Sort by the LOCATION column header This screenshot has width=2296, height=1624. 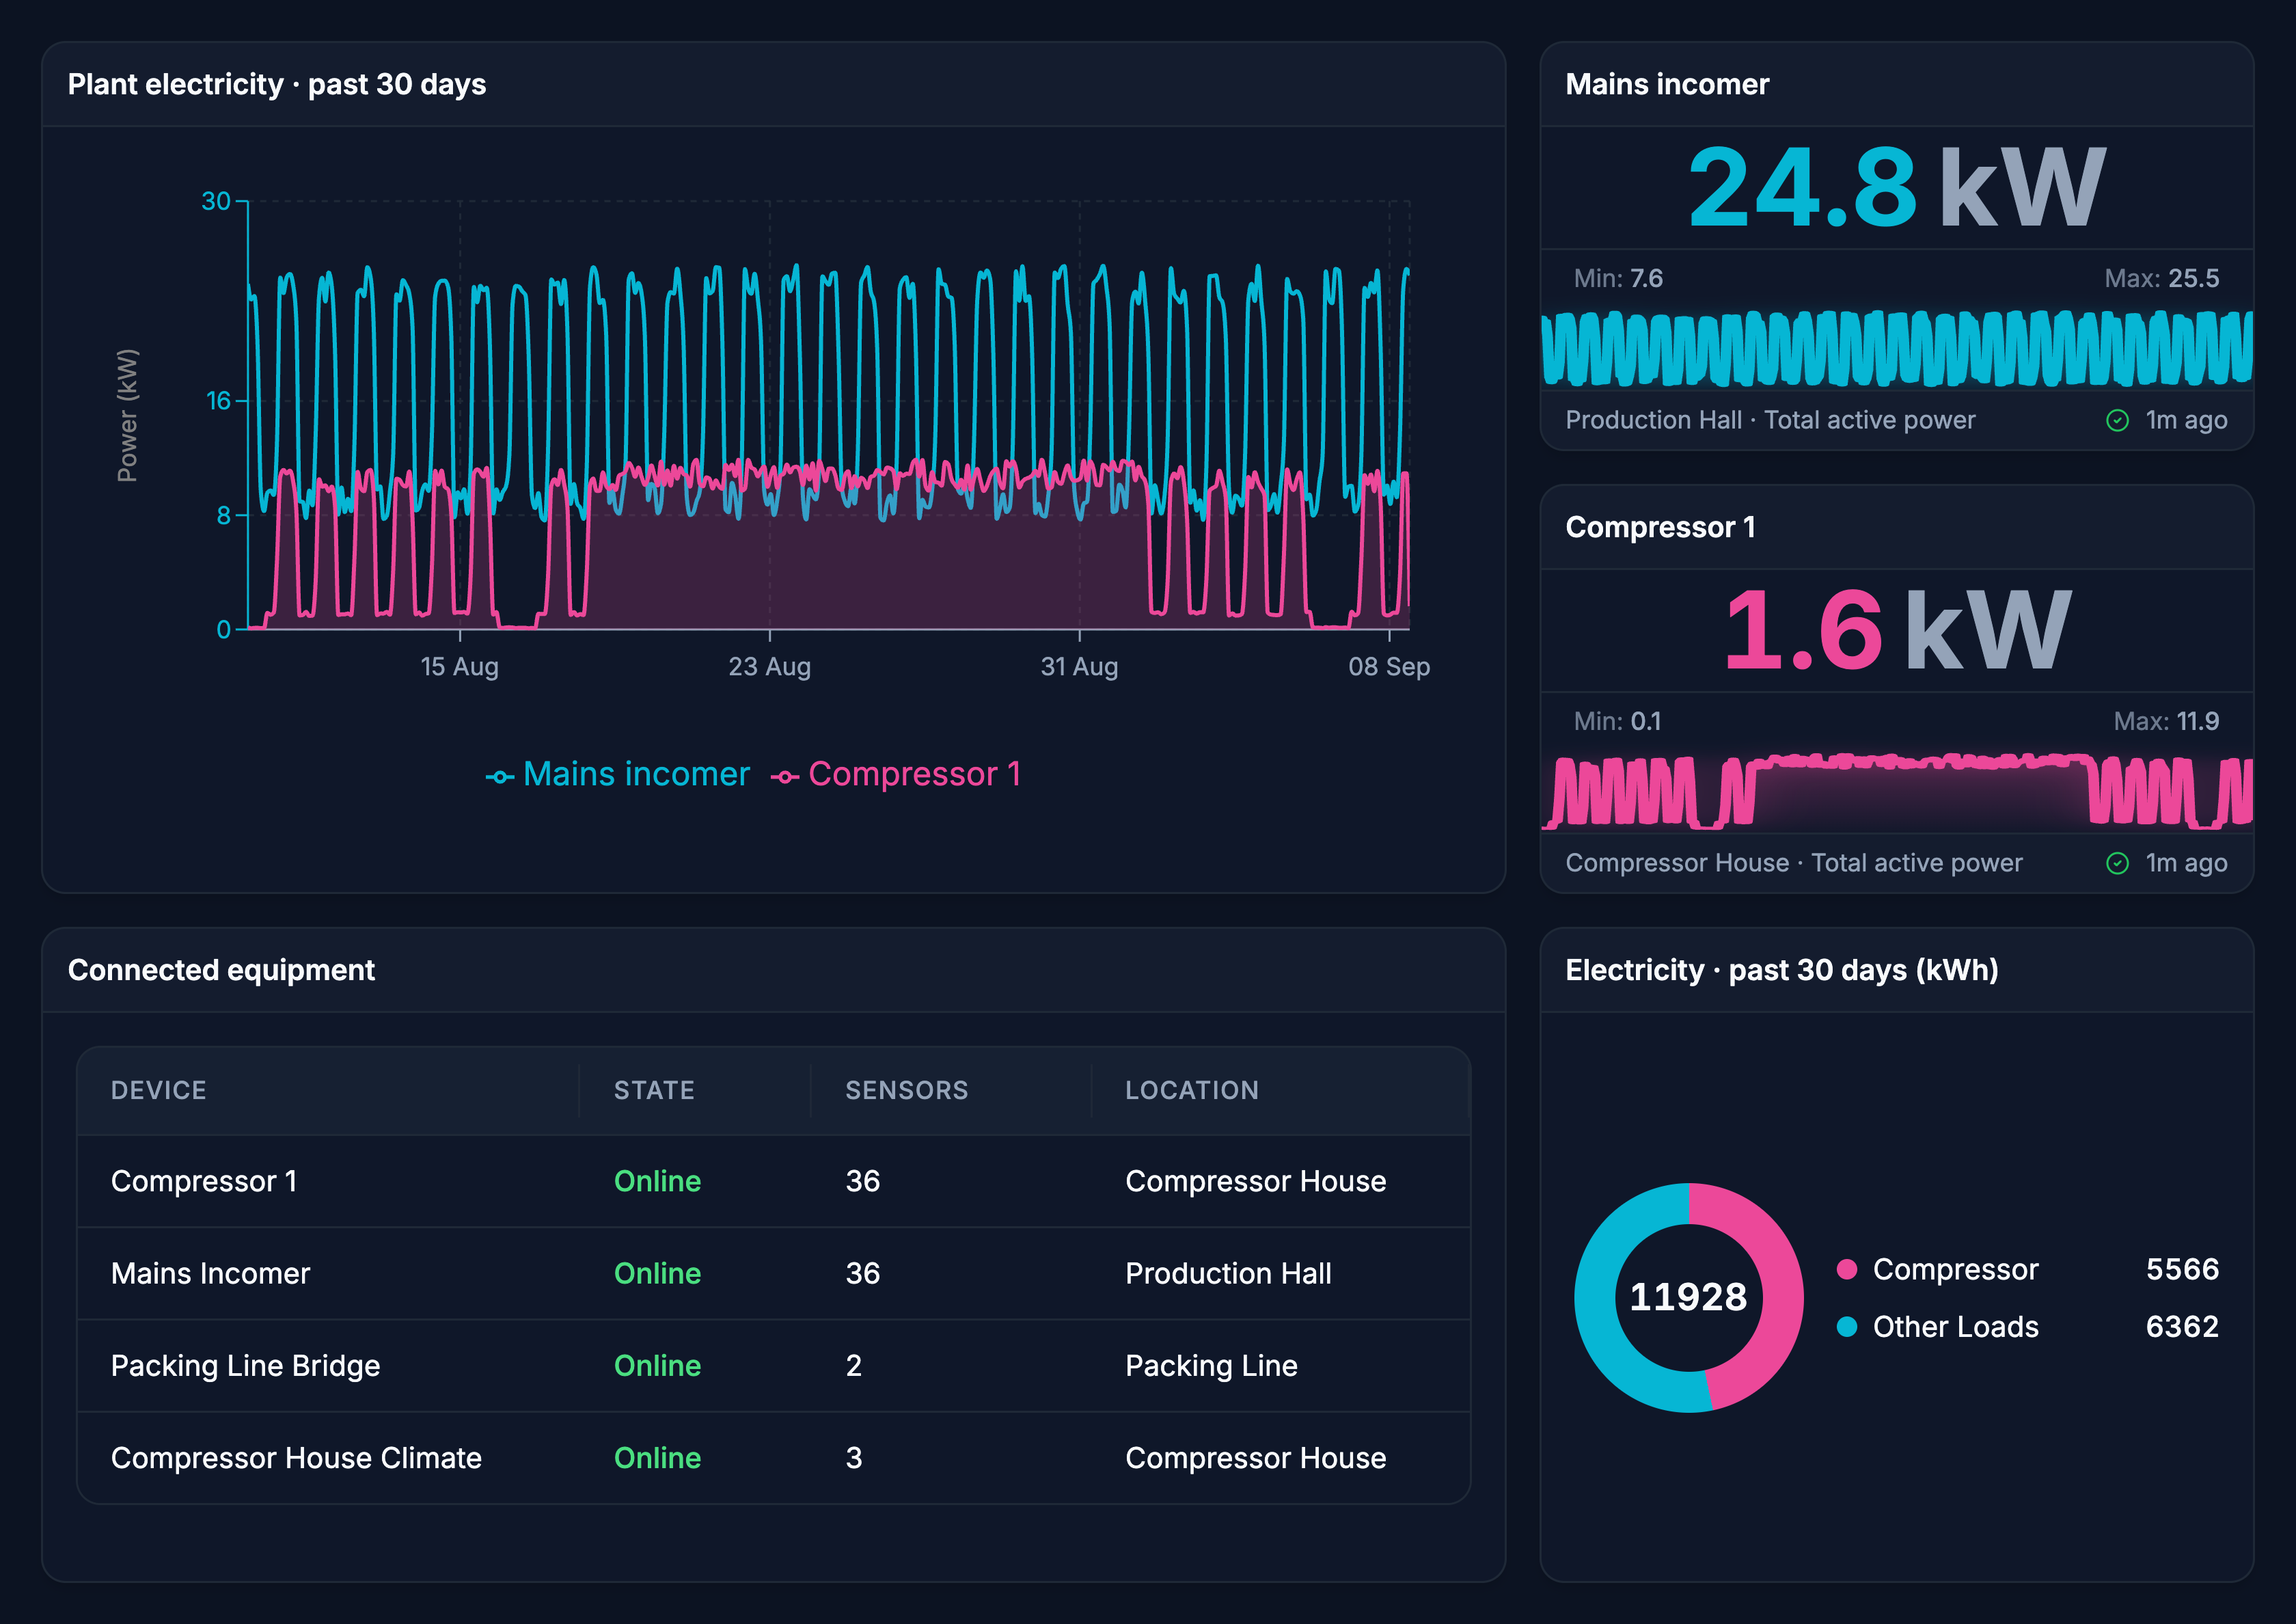point(1192,1090)
